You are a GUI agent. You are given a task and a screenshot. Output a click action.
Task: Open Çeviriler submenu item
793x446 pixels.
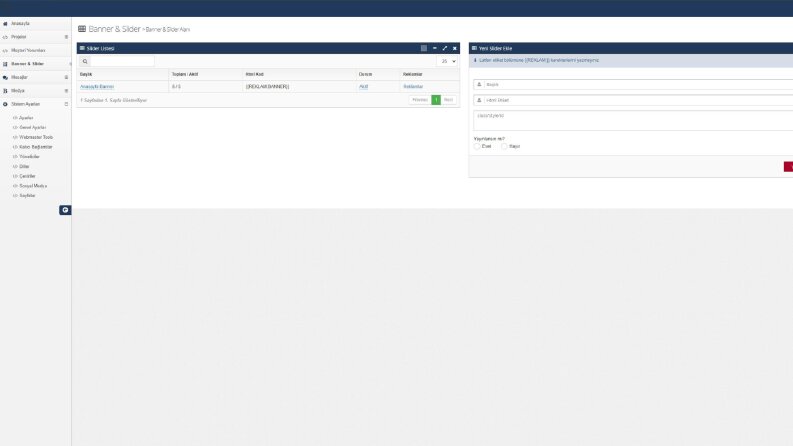tap(27, 176)
